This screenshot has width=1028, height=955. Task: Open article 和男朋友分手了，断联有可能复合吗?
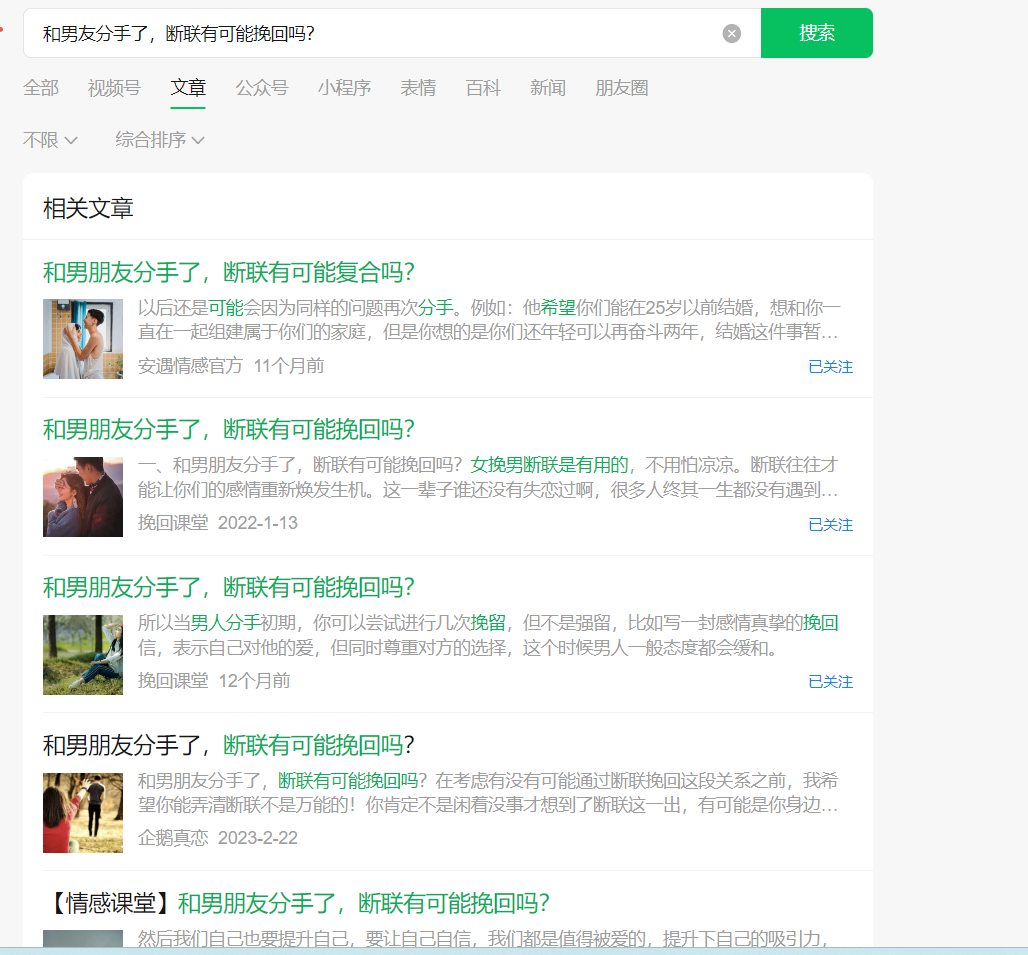(229, 272)
